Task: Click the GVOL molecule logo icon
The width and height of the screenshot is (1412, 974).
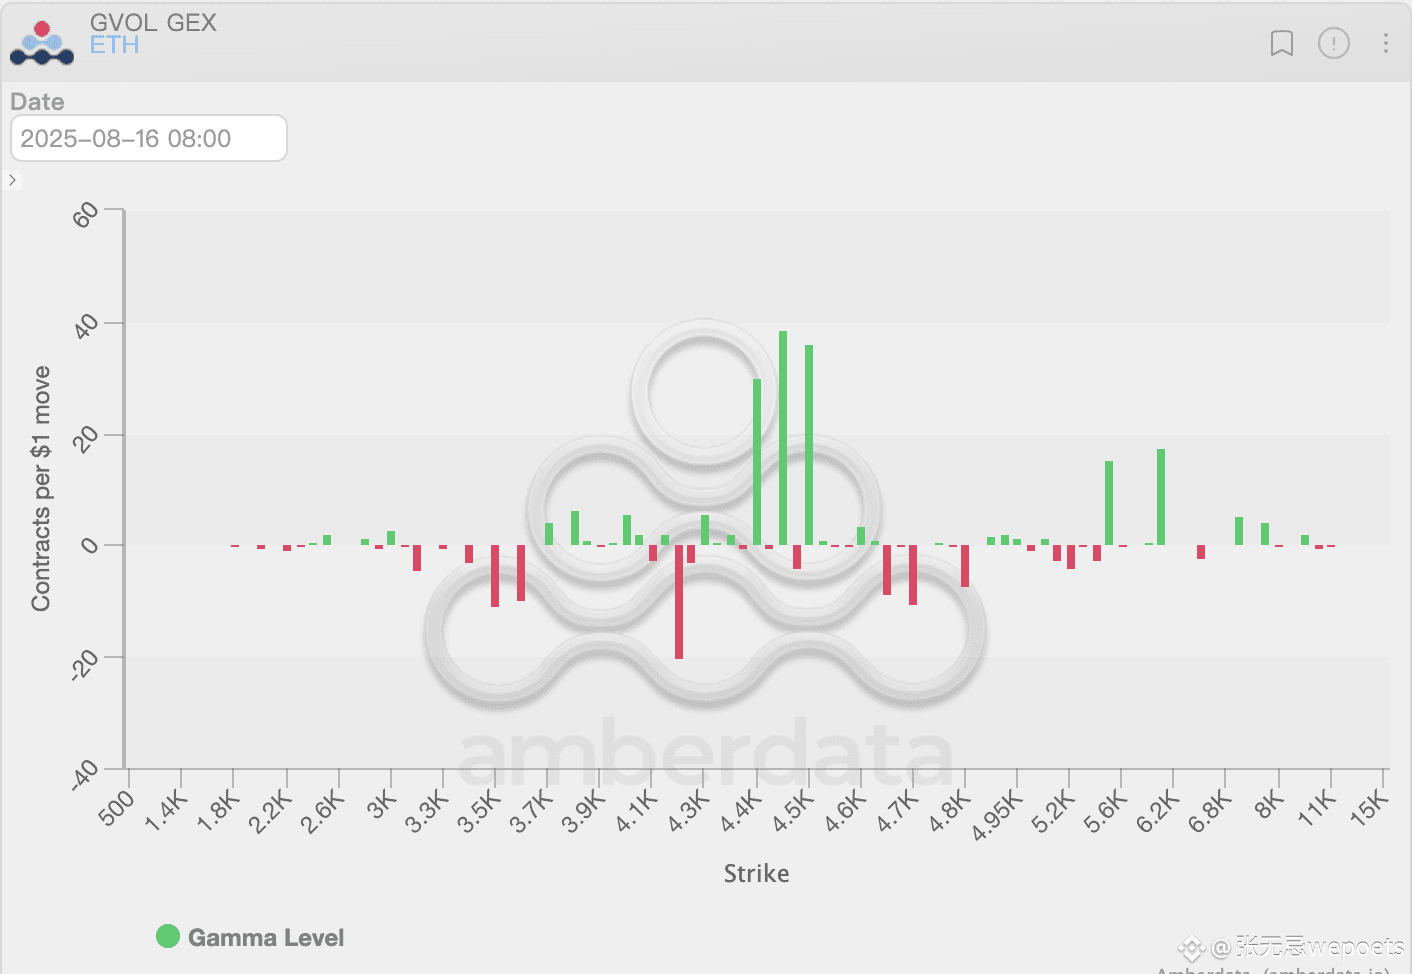Action: tap(42, 43)
